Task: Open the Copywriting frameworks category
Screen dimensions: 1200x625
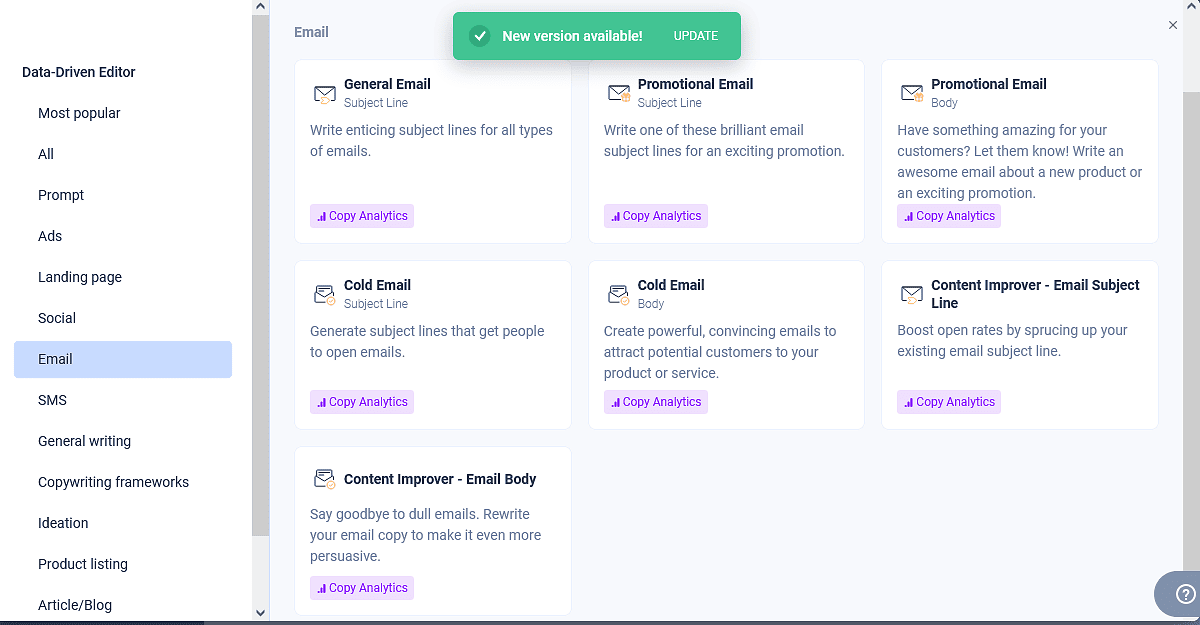Action: tap(113, 482)
